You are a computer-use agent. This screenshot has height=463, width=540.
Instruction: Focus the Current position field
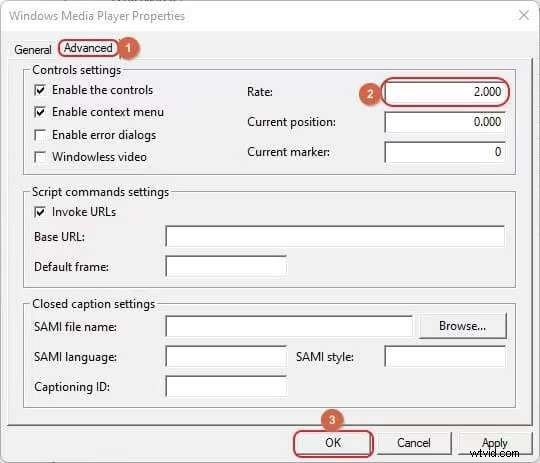(x=445, y=122)
